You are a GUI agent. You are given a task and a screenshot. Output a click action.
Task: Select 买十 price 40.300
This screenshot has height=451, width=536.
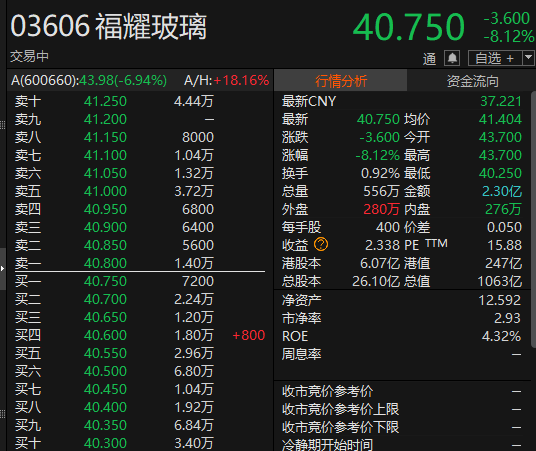(x=105, y=443)
